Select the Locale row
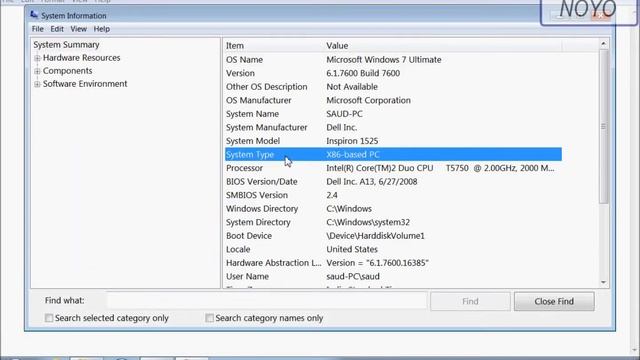This screenshot has height=360, width=640. [393, 249]
